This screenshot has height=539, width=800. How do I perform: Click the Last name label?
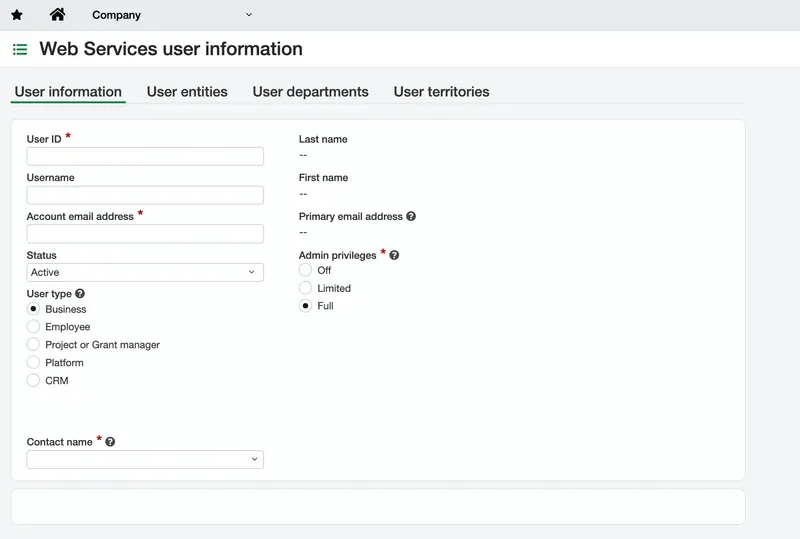(x=323, y=139)
